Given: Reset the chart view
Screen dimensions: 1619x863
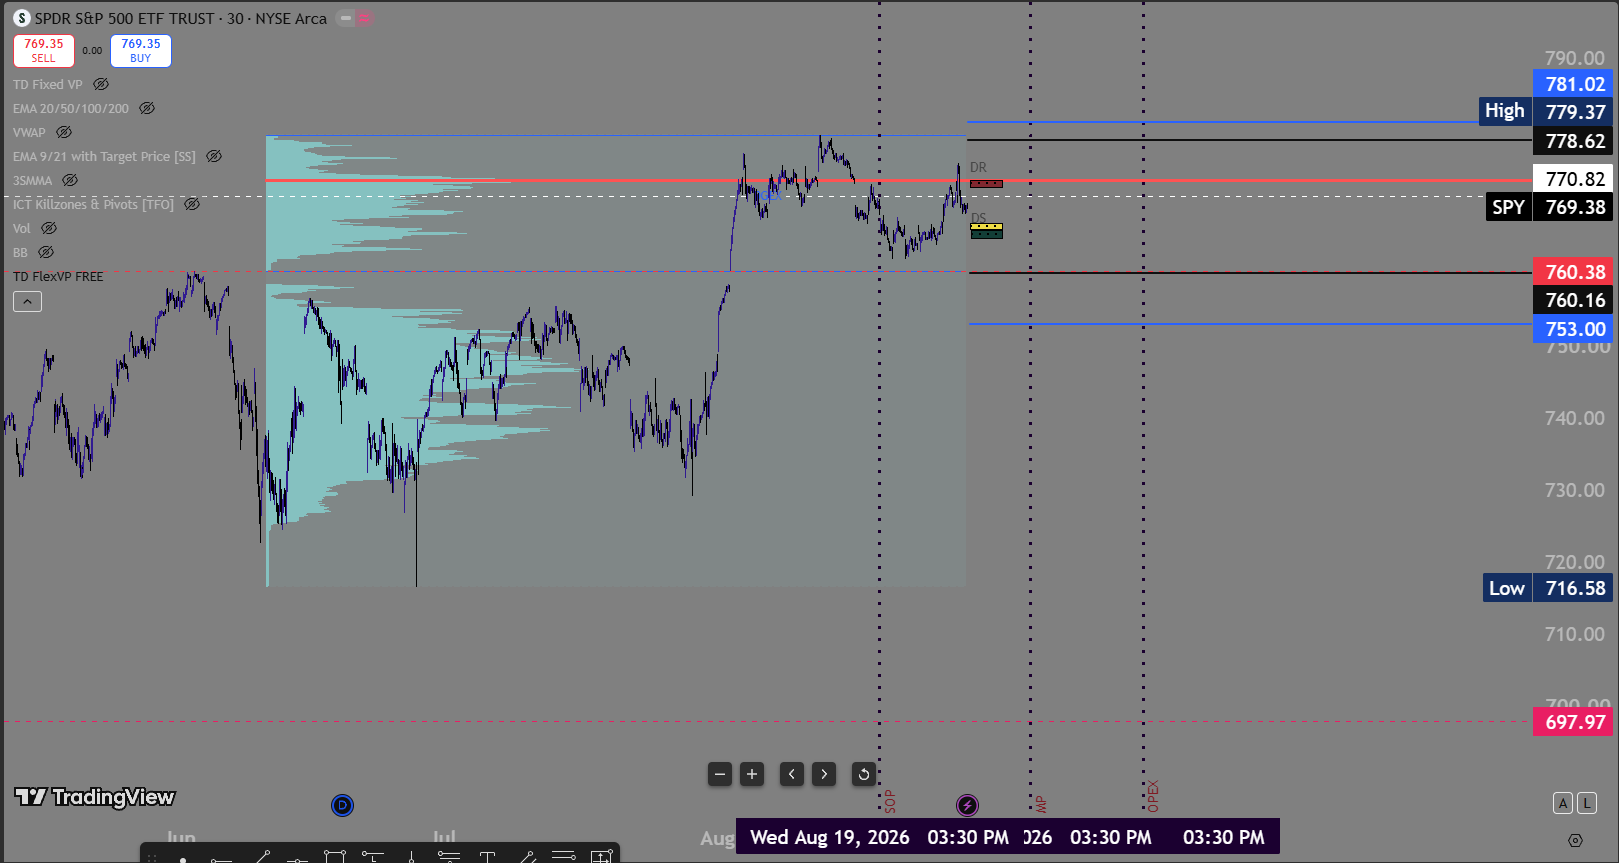Looking at the screenshot, I should point(864,774).
